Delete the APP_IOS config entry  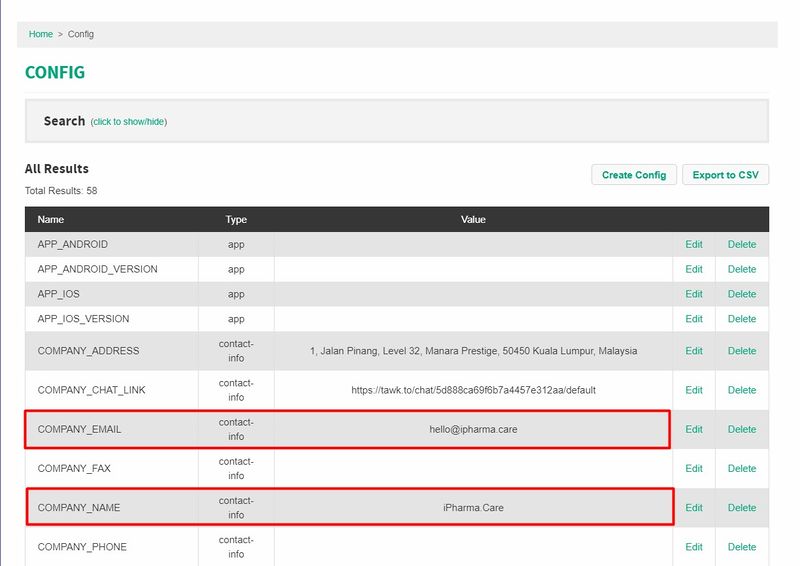(x=742, y=294)
